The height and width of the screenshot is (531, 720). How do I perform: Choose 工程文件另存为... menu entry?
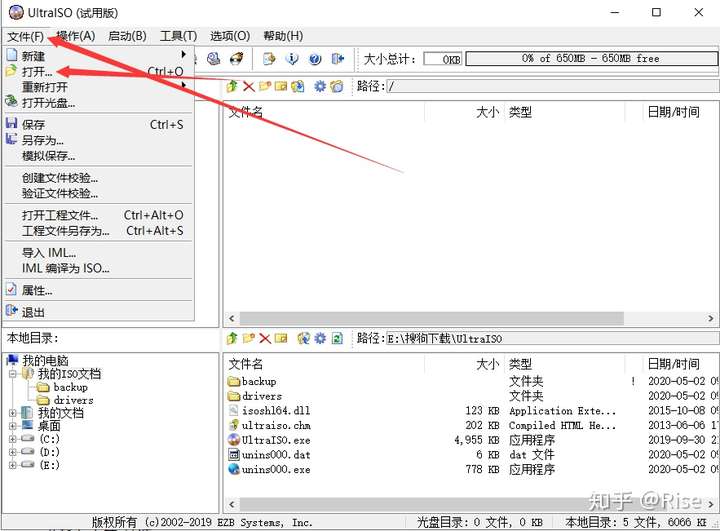pos(98,231)
